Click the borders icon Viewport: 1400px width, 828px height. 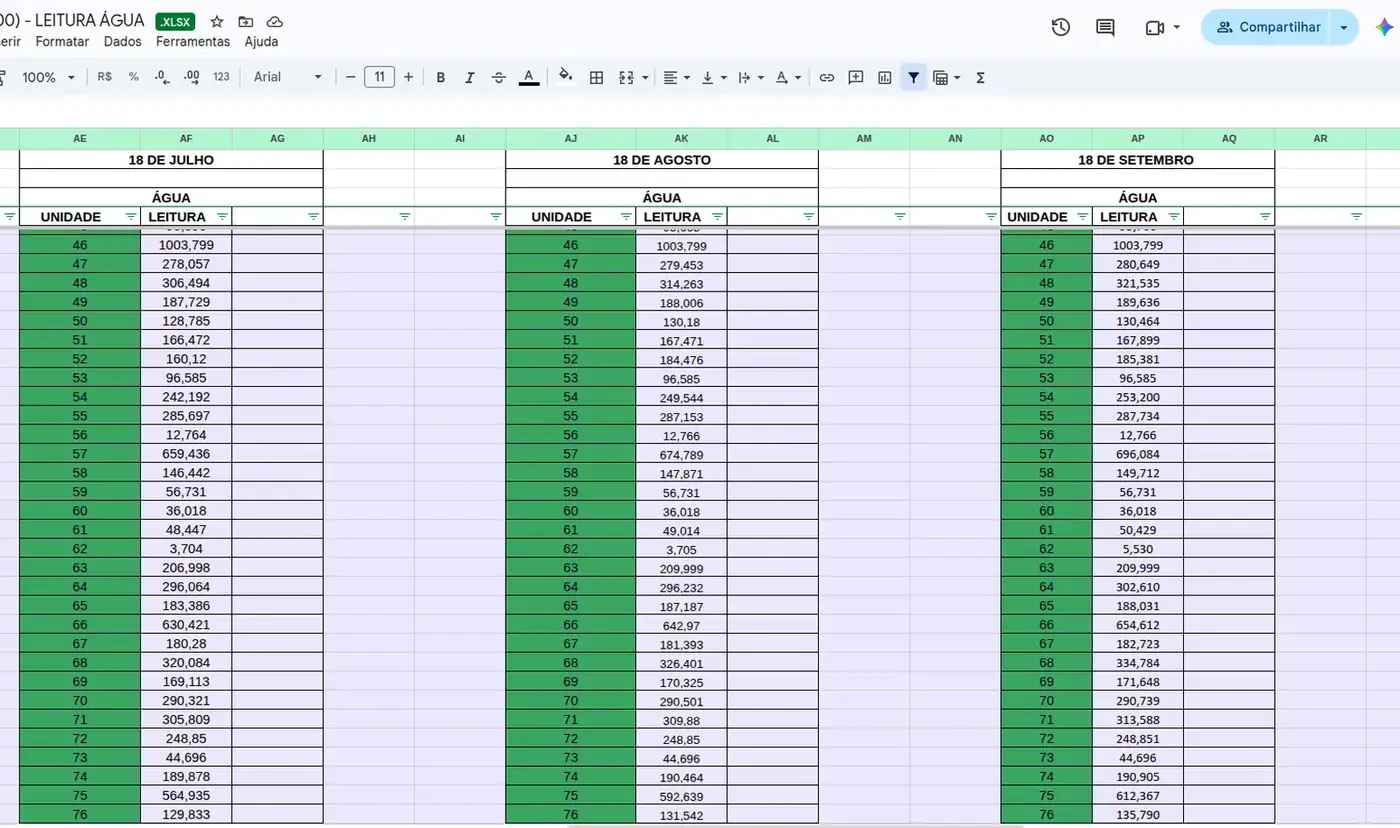click(x=597, y=77)
